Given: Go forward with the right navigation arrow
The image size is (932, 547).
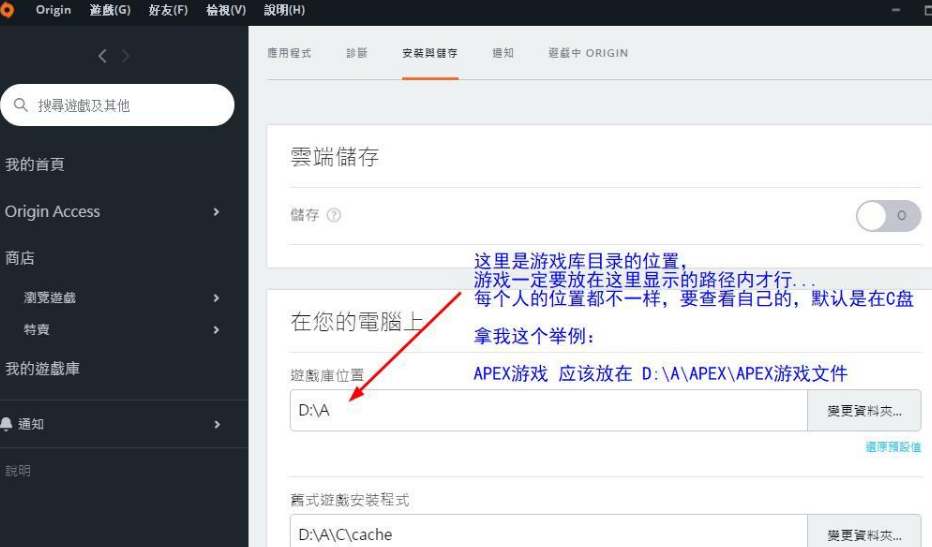Looking at the screenshot, I should click(x=125, y=56).
